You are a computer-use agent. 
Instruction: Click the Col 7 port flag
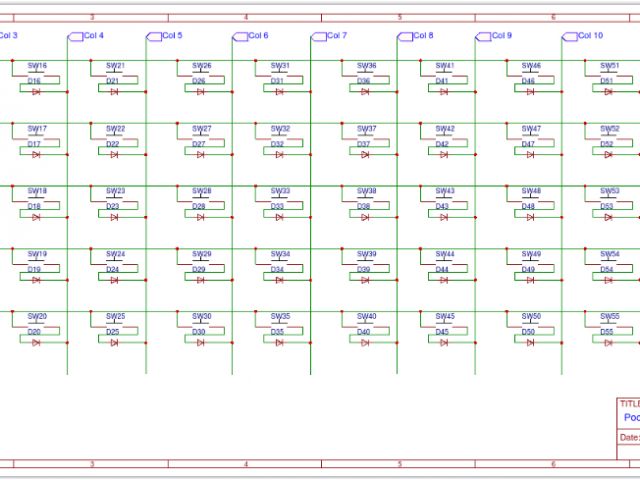click(x=318, y=36)
